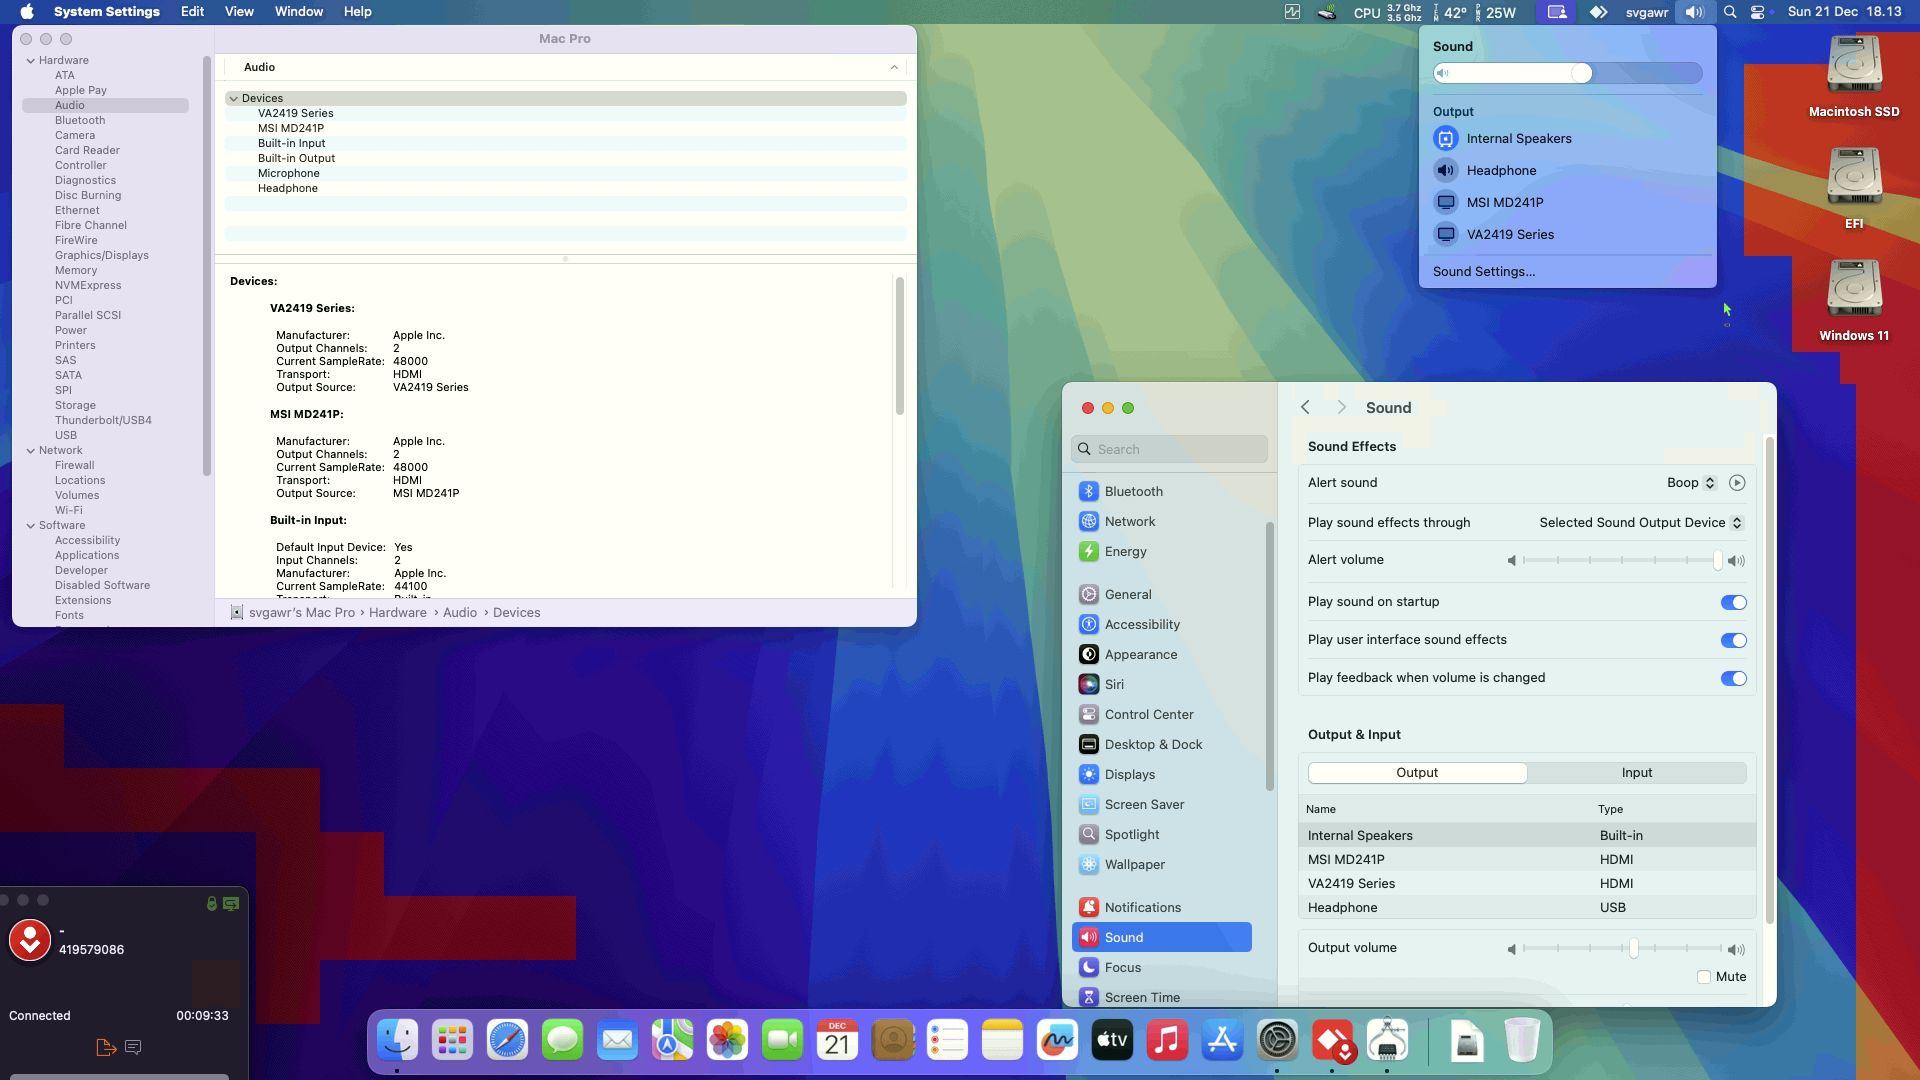Switch to Input tab in Sound
The height and width of the screenshot is (1080, 1920).
(1636, 773)
